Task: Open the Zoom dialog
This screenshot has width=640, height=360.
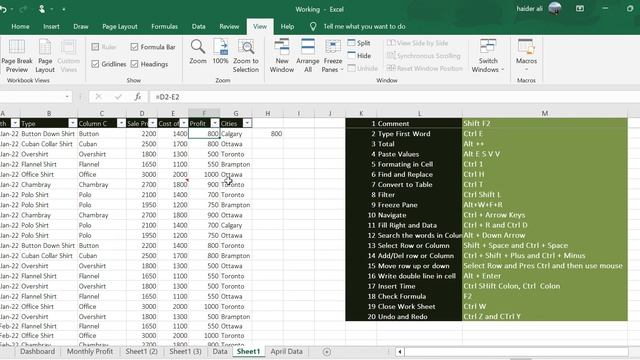Action: 198,52
